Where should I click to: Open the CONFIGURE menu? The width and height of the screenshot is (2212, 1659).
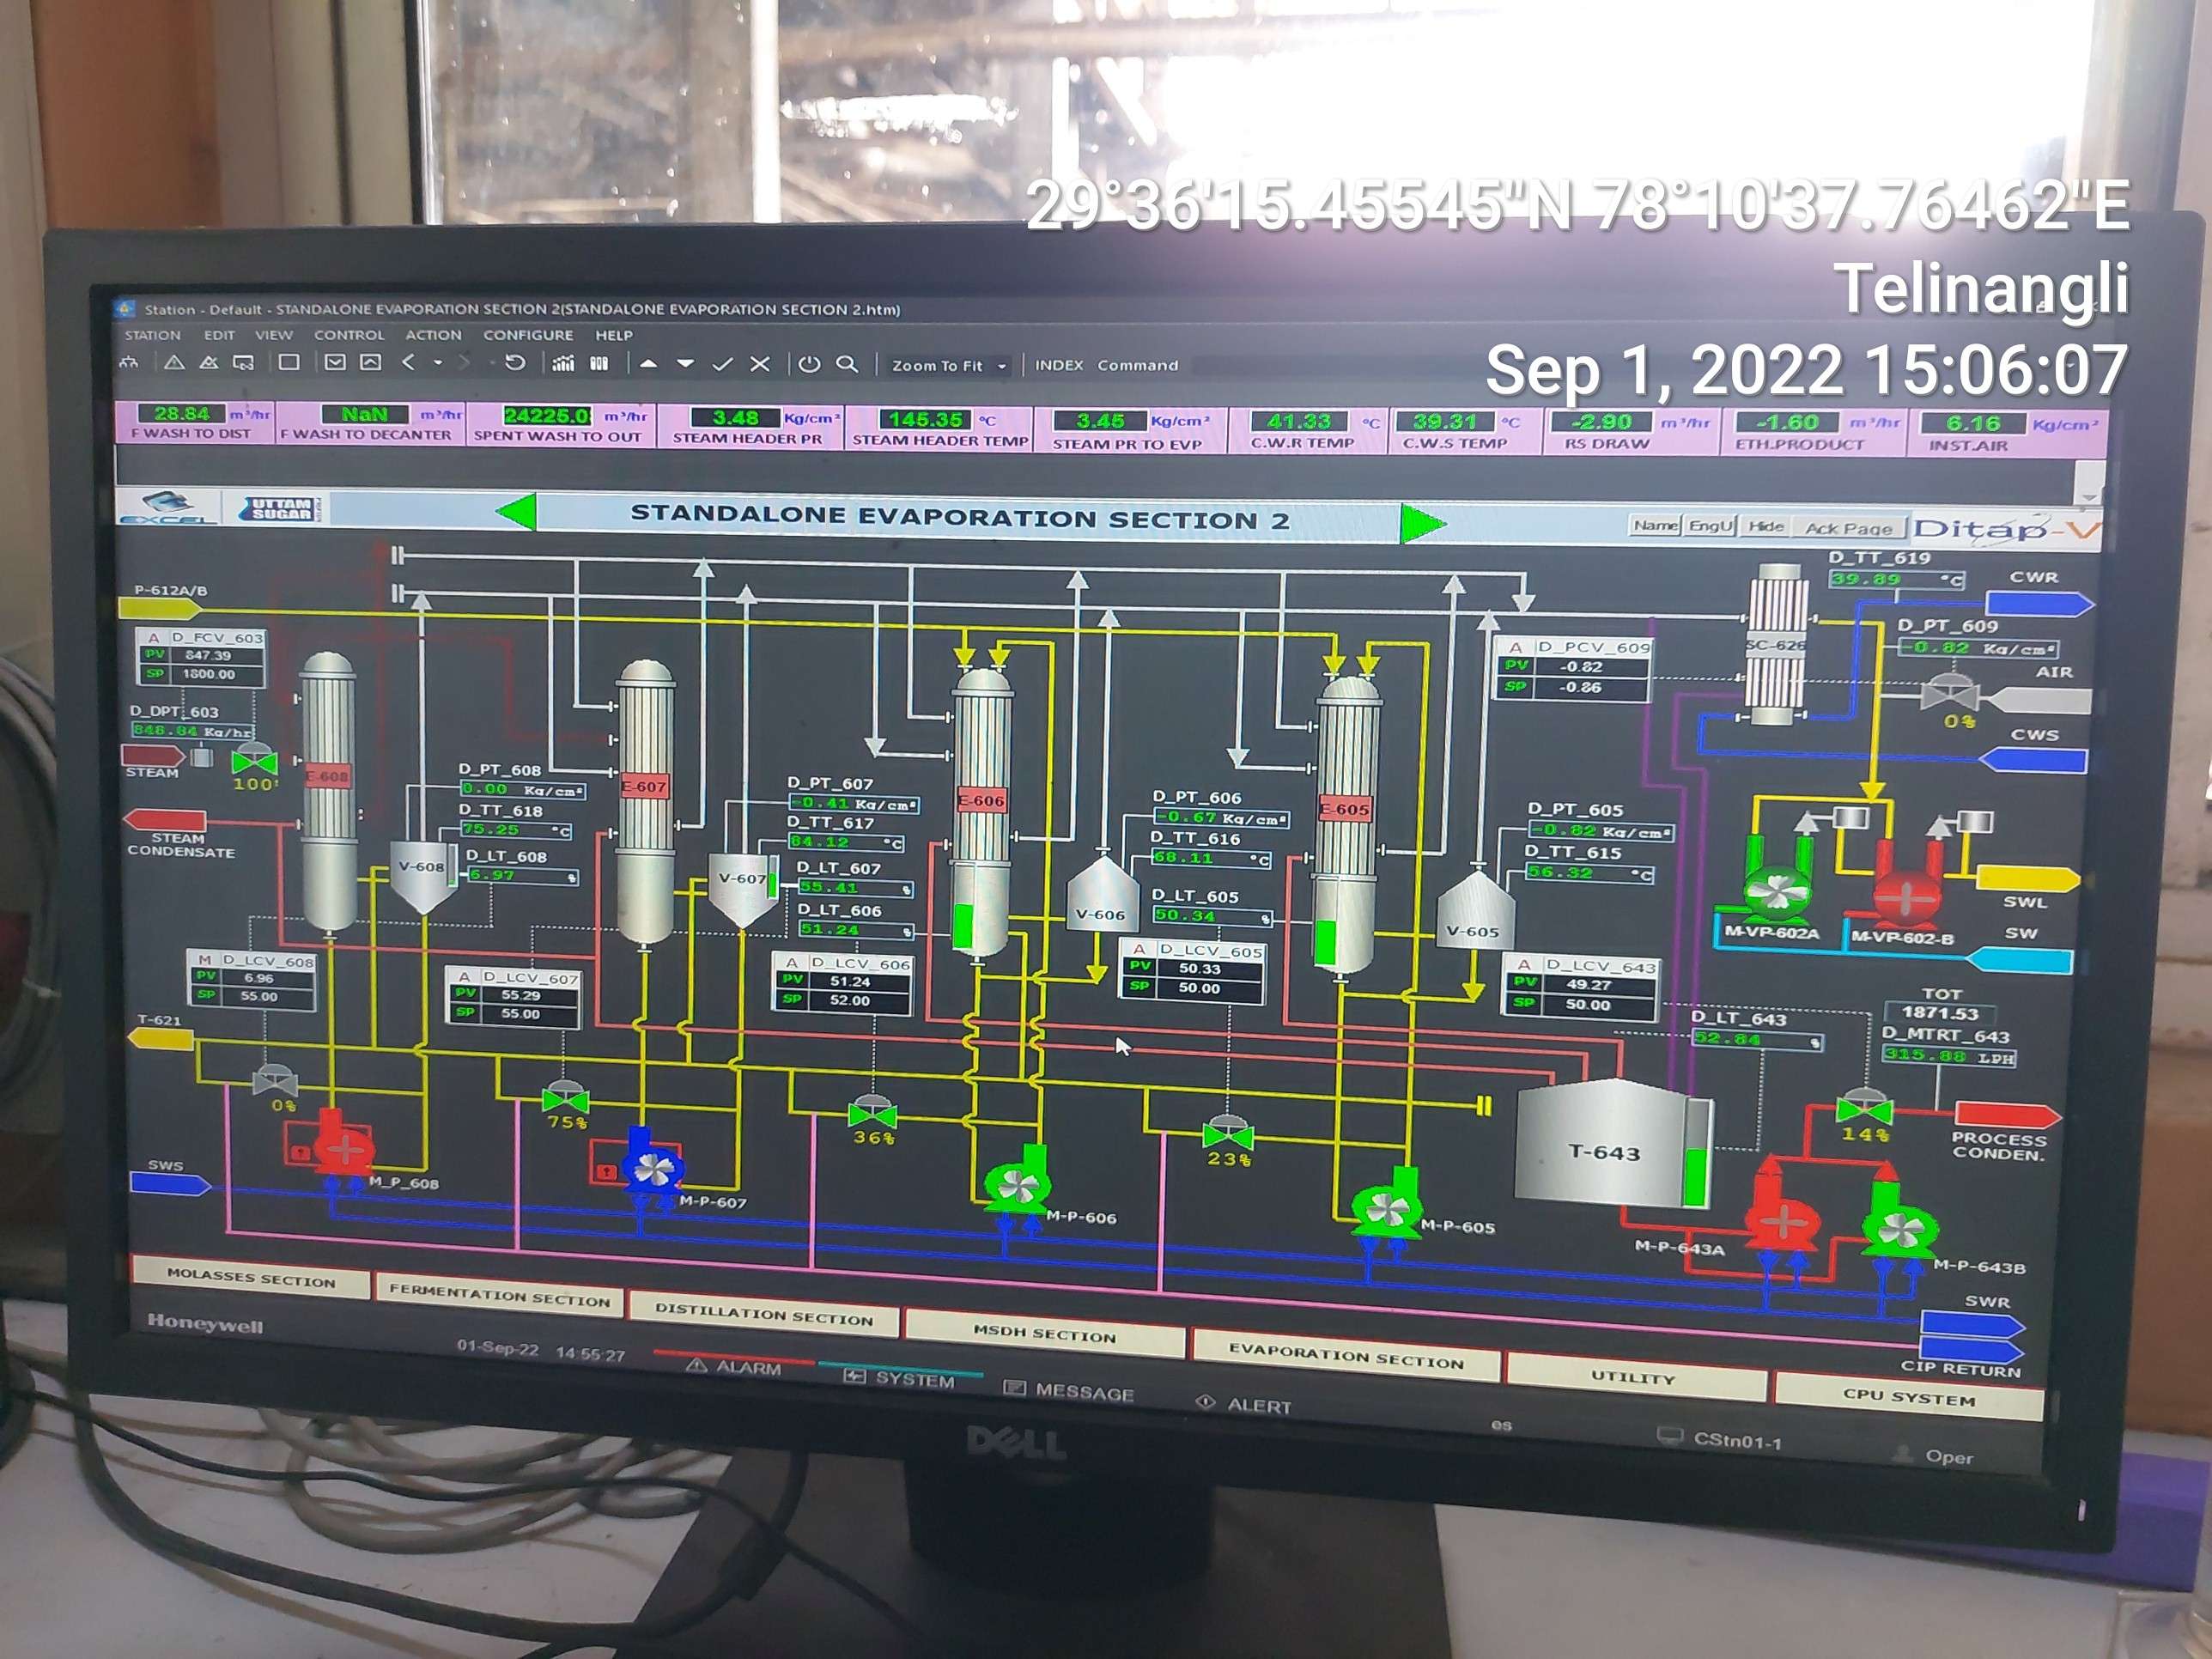tap(528, 335)
